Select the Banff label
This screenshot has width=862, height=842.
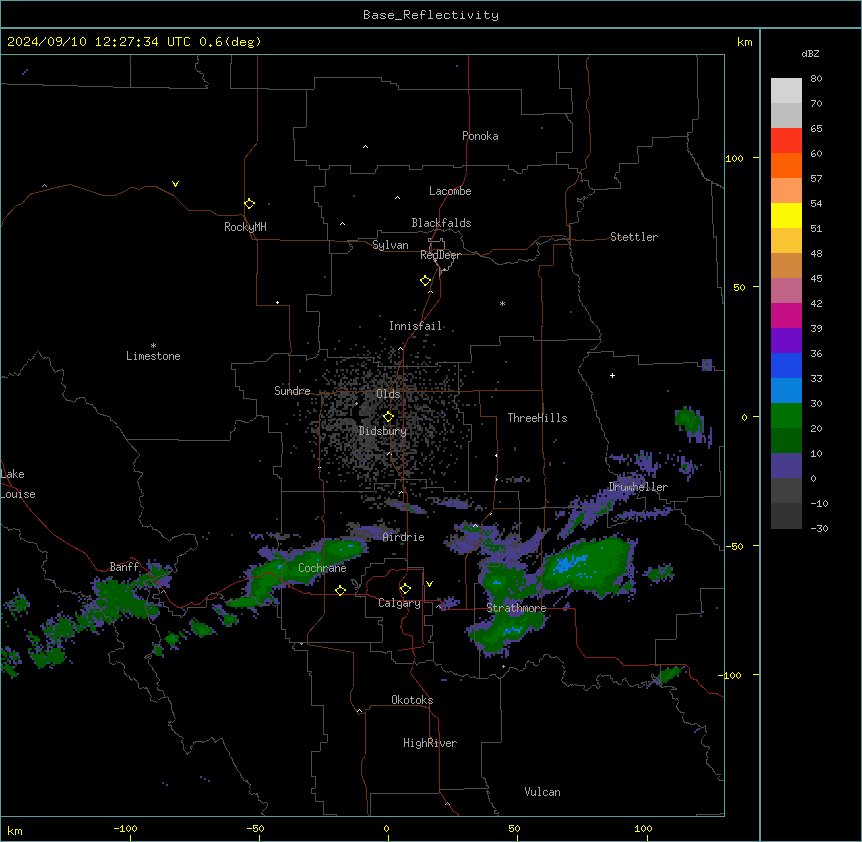124,567
